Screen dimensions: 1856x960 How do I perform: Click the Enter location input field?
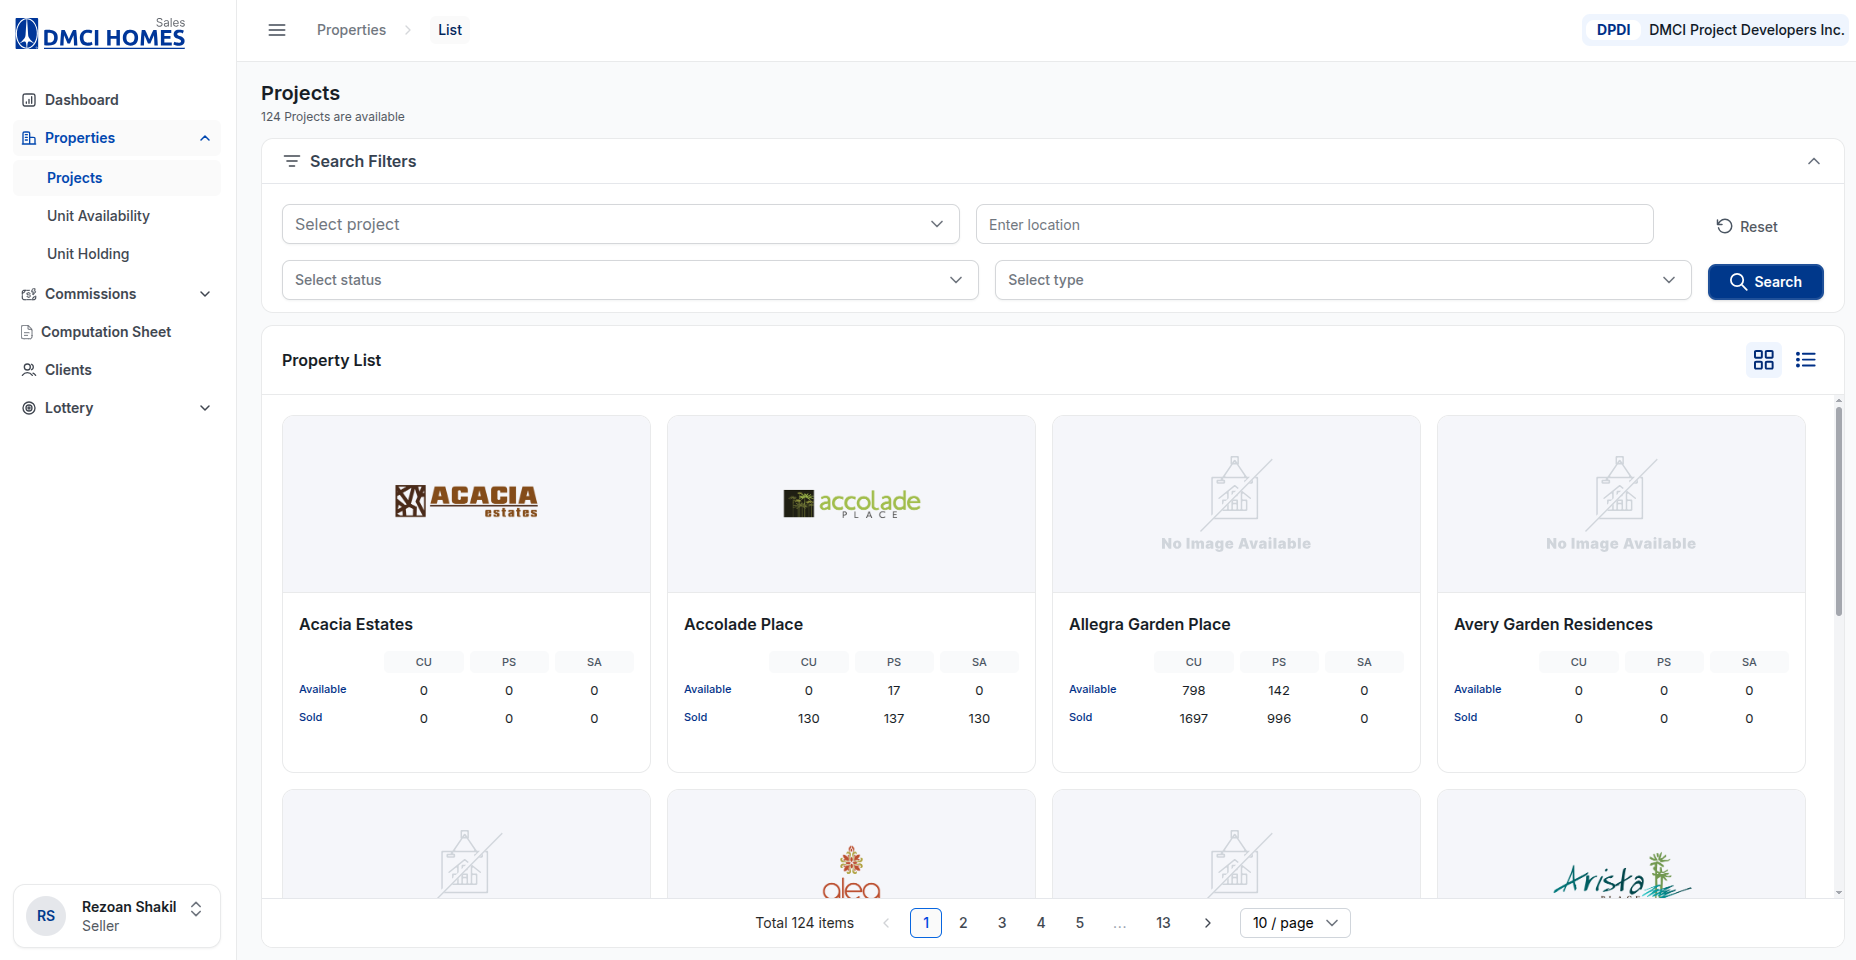(1315, 224)
